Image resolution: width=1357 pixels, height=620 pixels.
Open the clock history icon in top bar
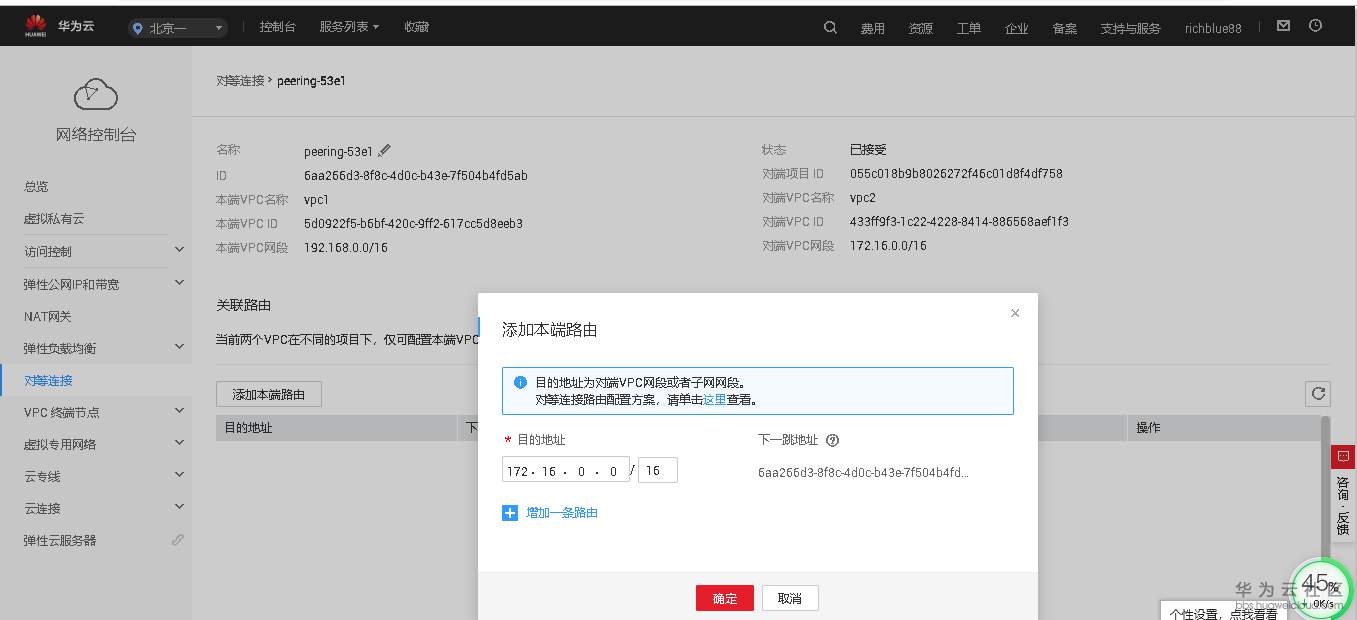(x=1317, y=24)
